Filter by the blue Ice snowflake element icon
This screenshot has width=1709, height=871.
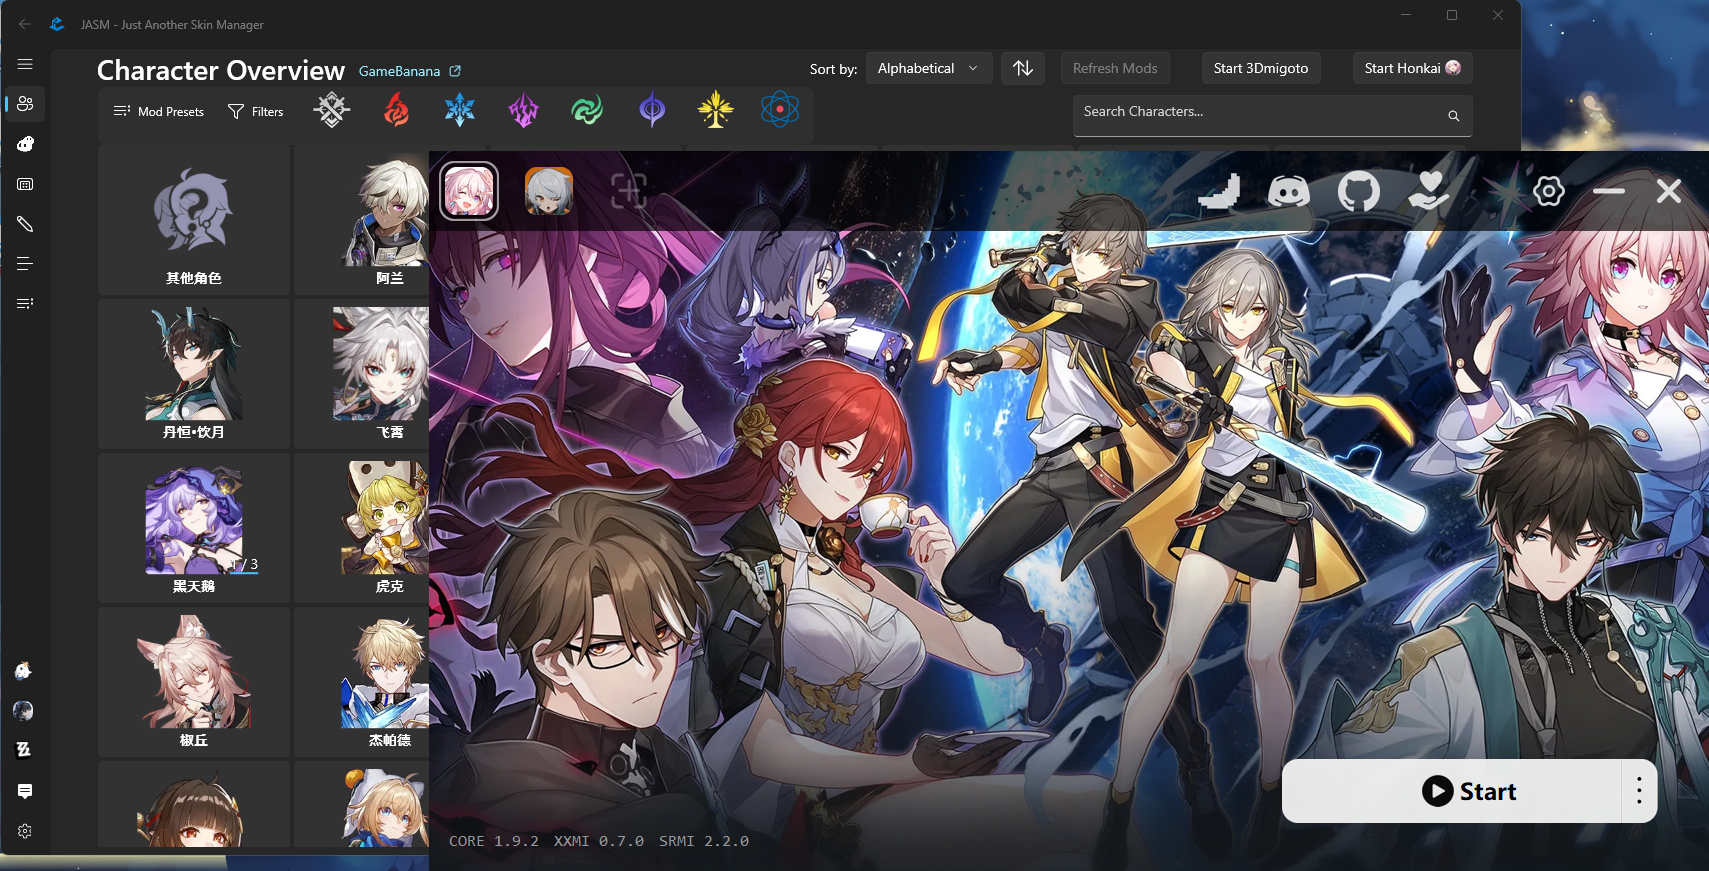460,110
